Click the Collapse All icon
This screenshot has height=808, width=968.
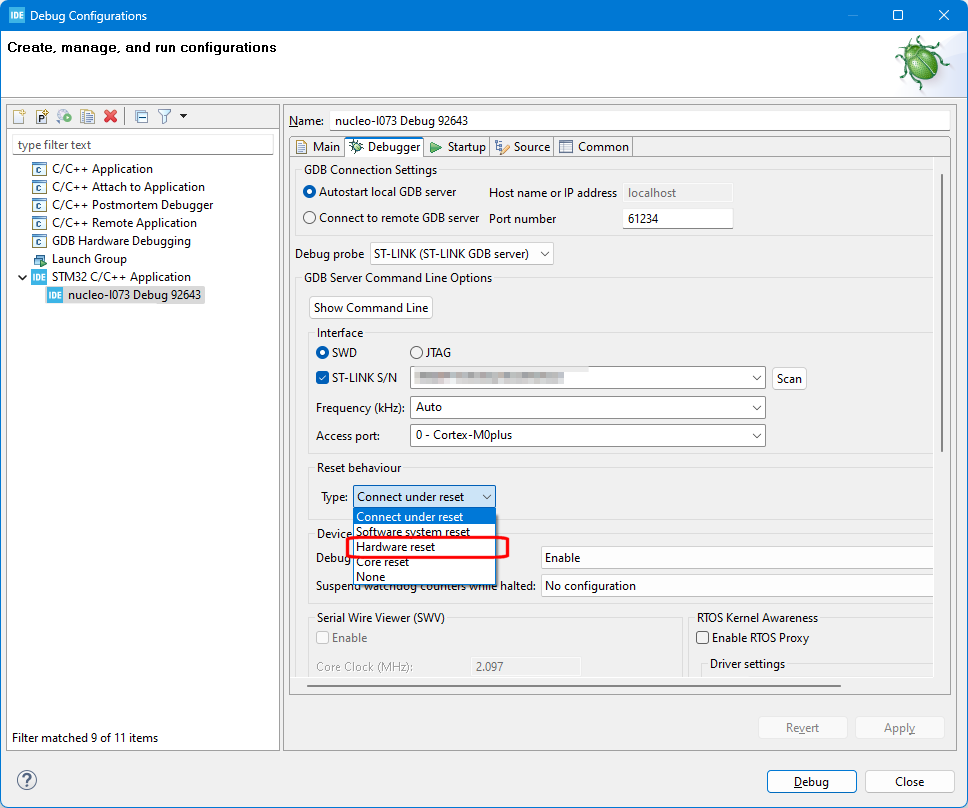click(141, 116)
